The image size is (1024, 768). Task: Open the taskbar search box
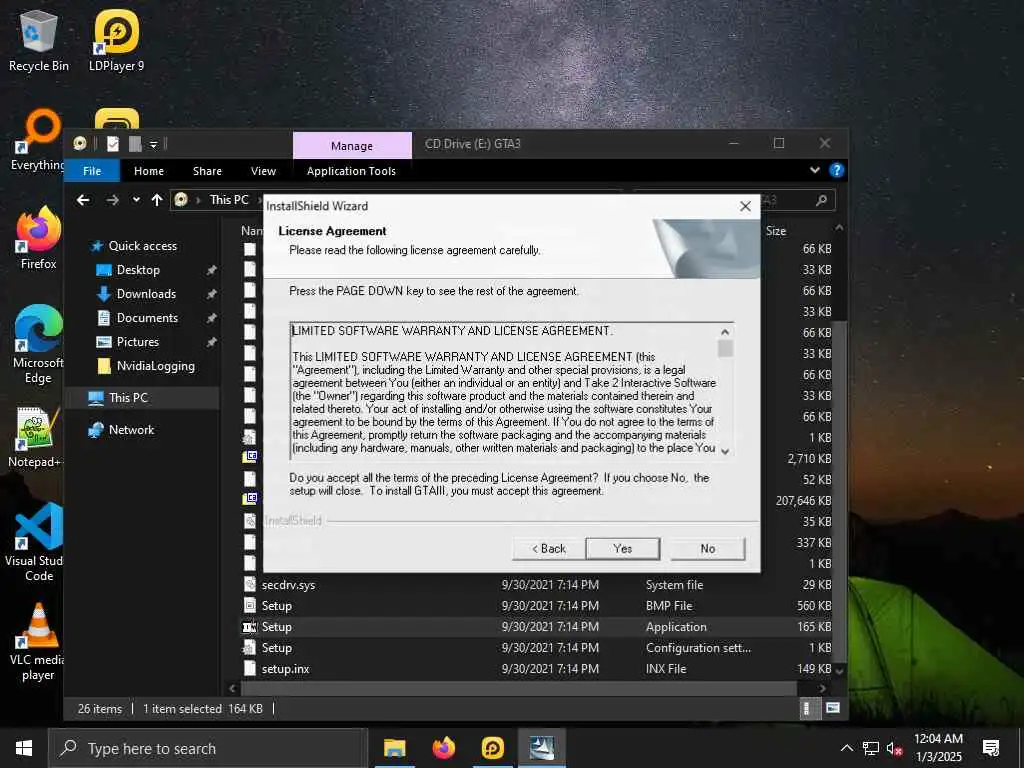pos(208,748)
